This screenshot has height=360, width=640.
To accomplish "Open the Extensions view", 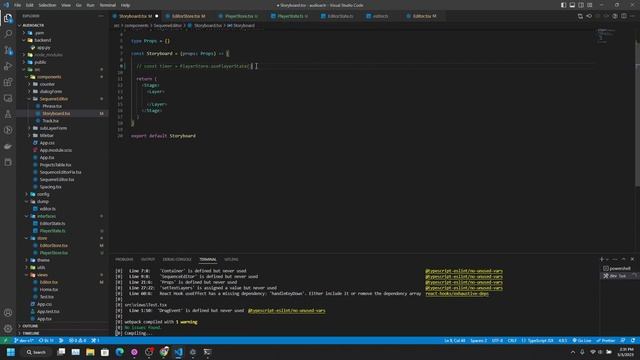I will pos(8,82).
